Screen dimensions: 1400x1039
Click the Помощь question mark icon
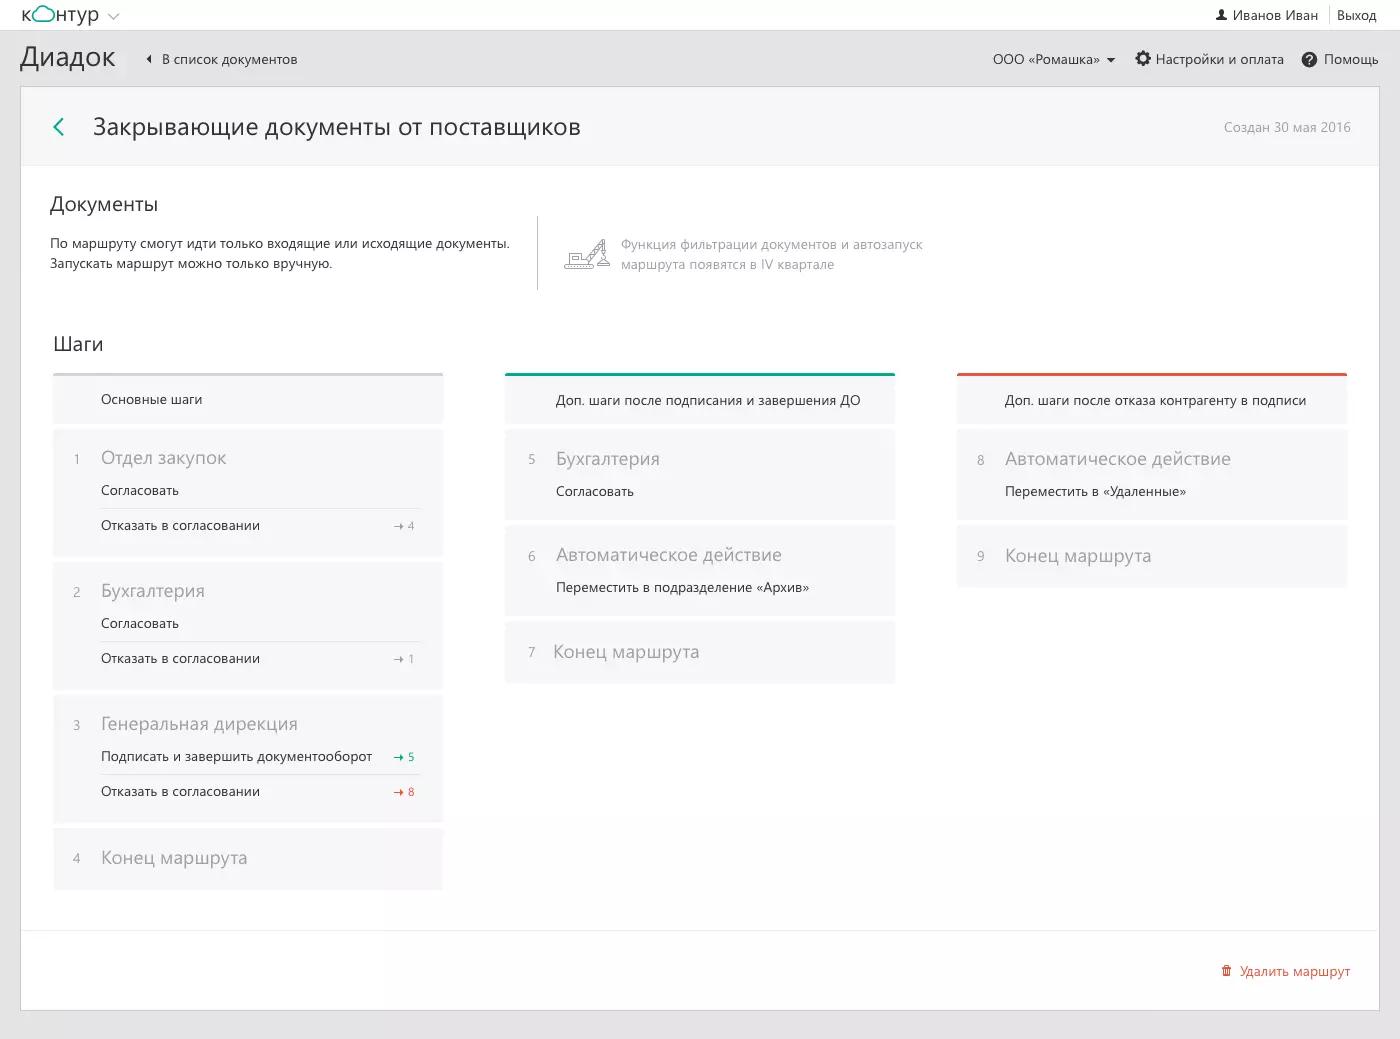[1309, 59]
